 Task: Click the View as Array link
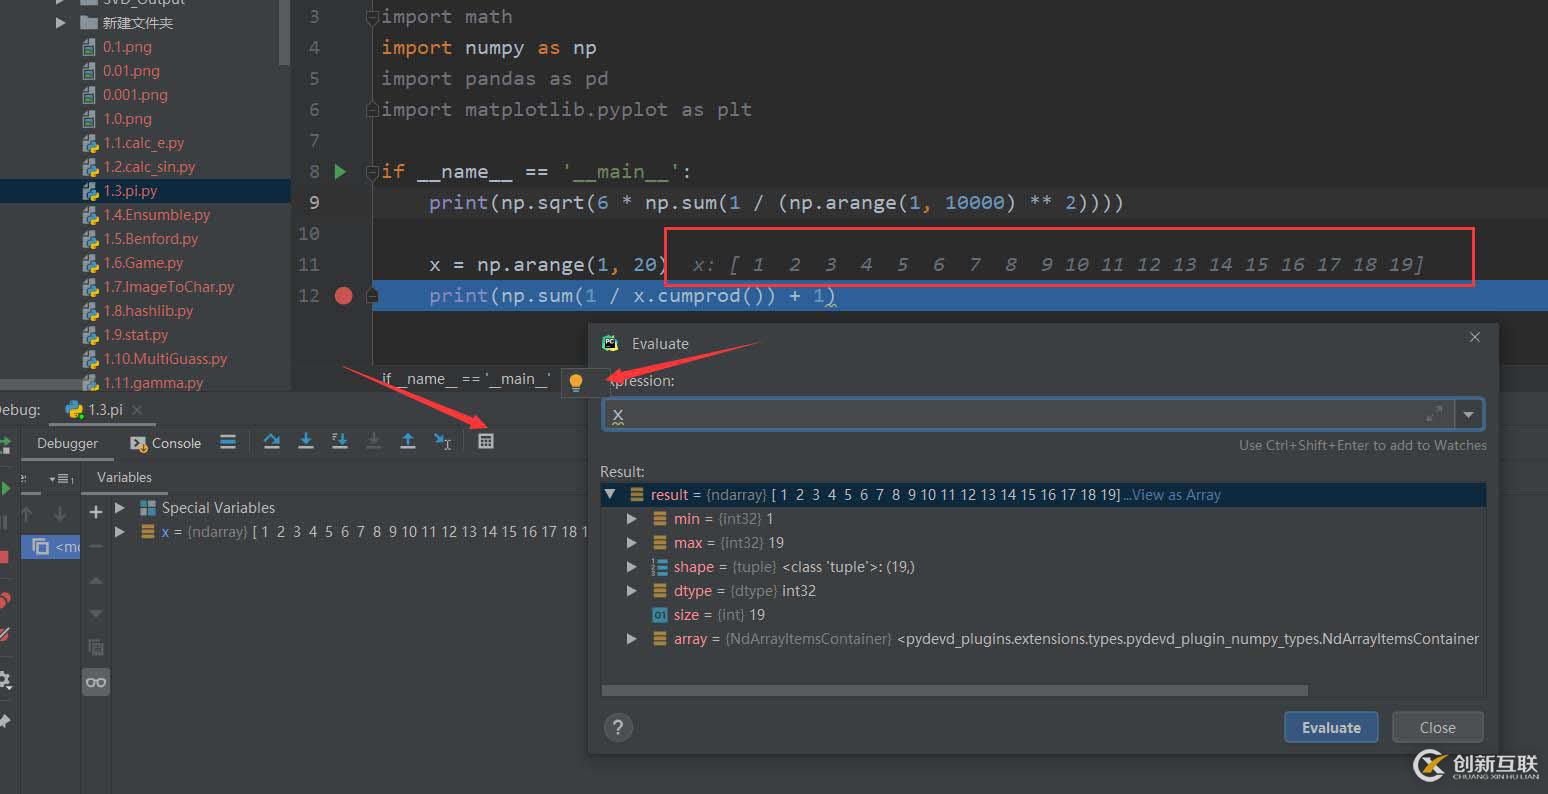pos(1176,494)
